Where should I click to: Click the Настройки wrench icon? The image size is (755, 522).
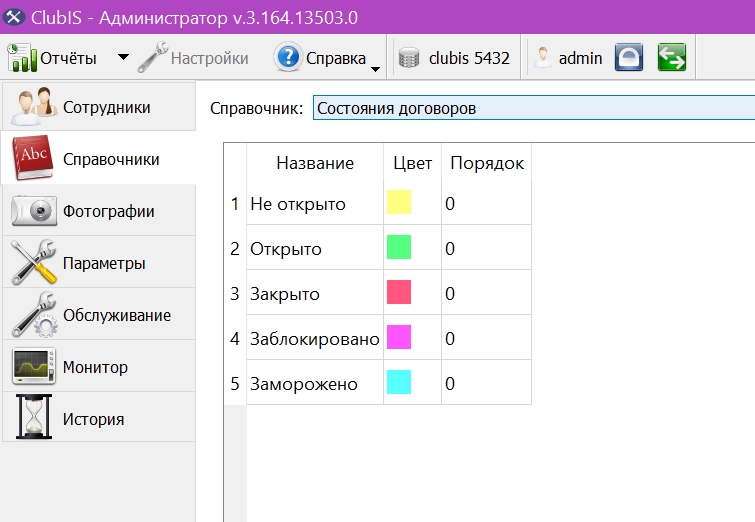[153, 57]
